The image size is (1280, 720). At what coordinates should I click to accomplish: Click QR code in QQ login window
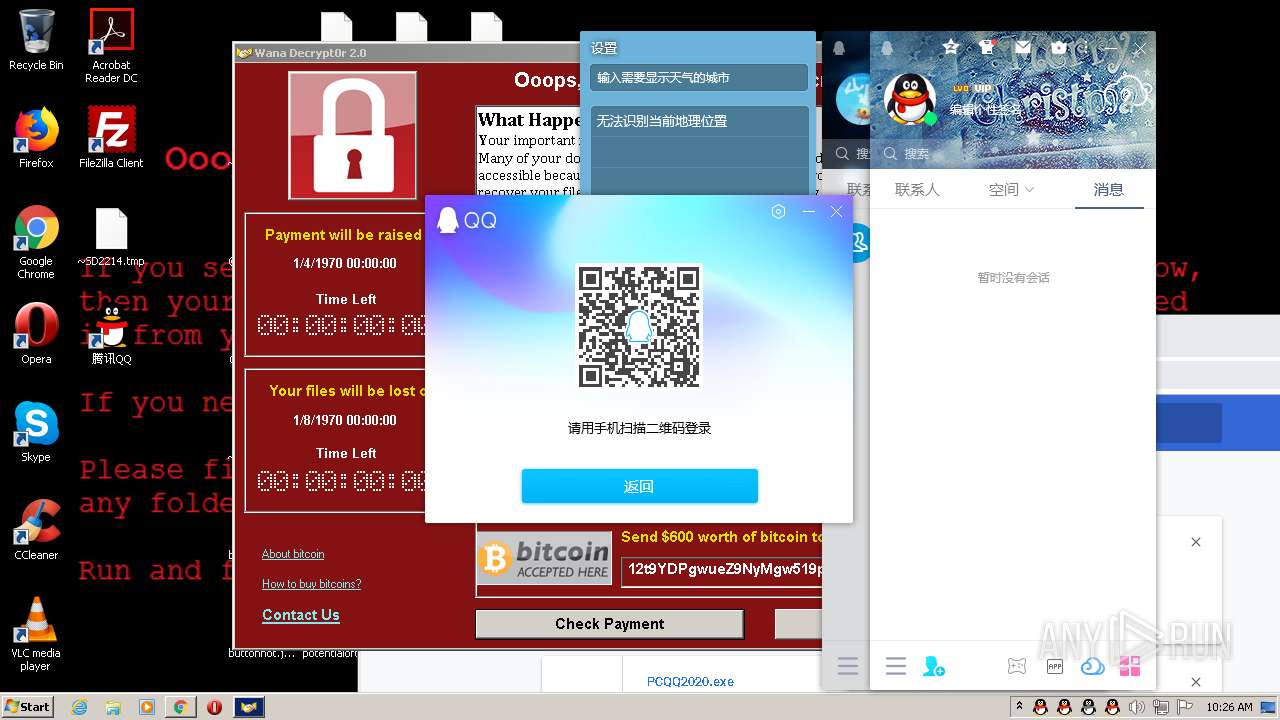tap(639, 326)
